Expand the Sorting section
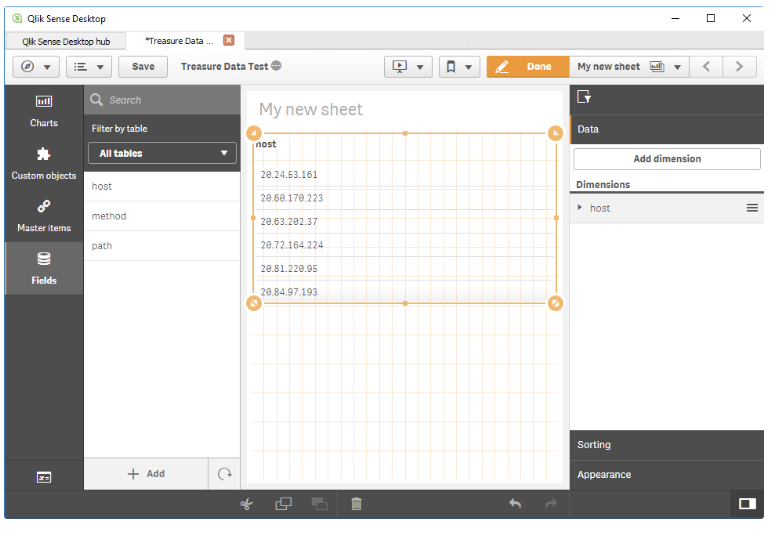This screenshot has width=771, height=545. point(666,445)
